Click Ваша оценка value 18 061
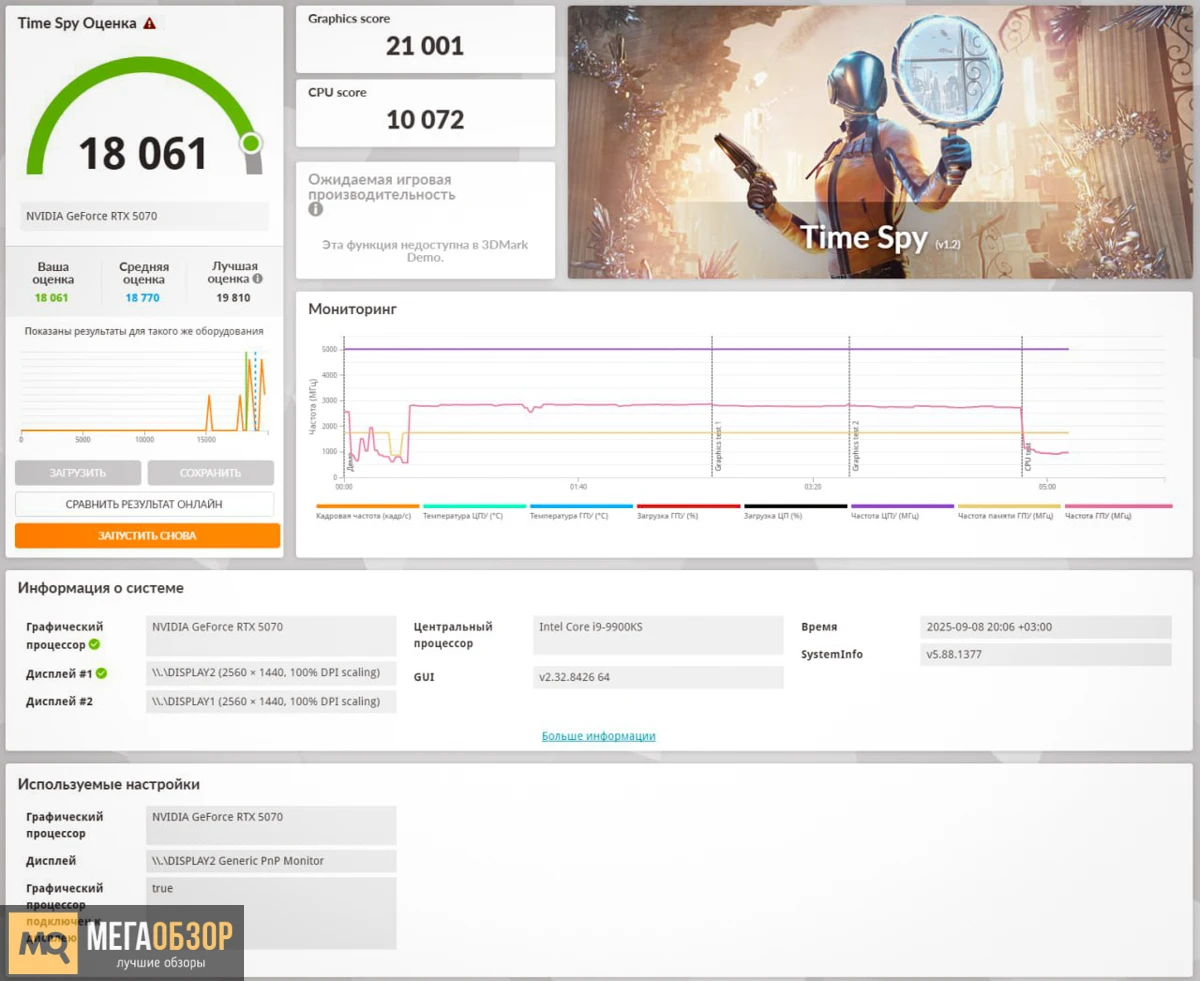The width and height of the screenshot is (1200, 981). coord(52,298)
